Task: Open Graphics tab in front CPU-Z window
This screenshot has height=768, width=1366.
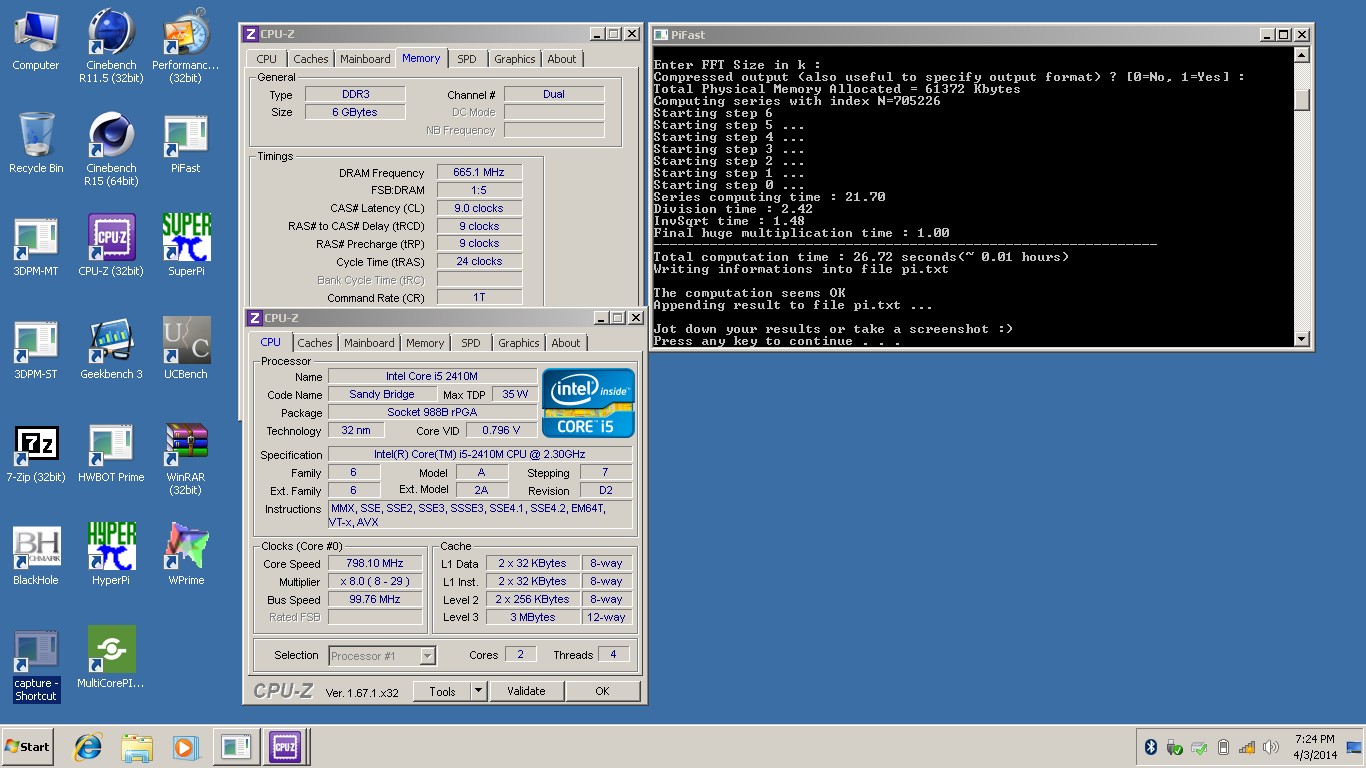Action: (x=519, y=343)
